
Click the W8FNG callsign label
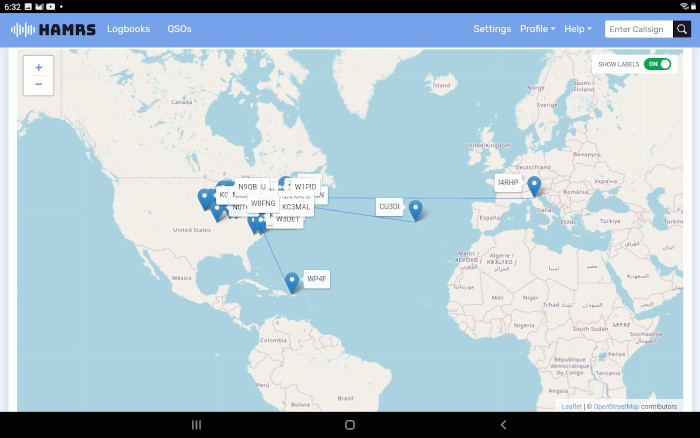point(263,203)
